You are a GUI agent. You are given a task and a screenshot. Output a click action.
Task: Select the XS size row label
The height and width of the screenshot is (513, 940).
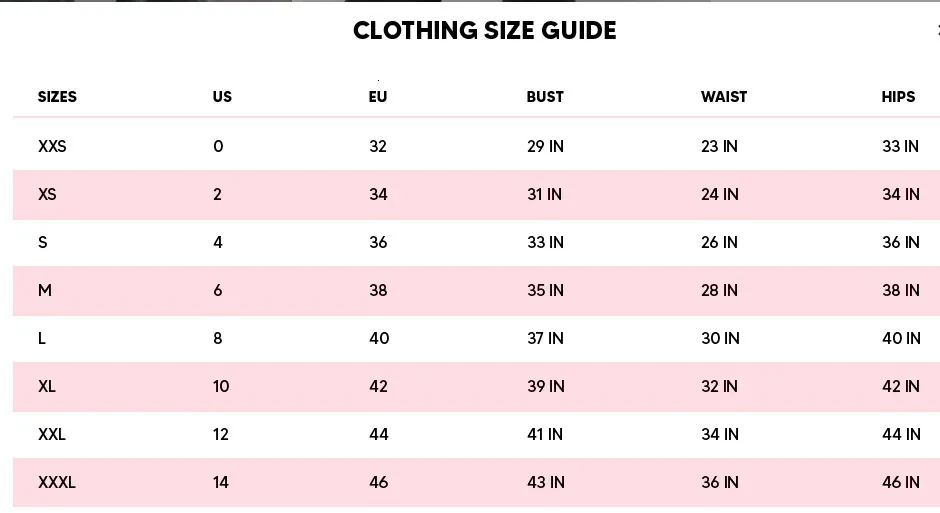click(47, 194)
